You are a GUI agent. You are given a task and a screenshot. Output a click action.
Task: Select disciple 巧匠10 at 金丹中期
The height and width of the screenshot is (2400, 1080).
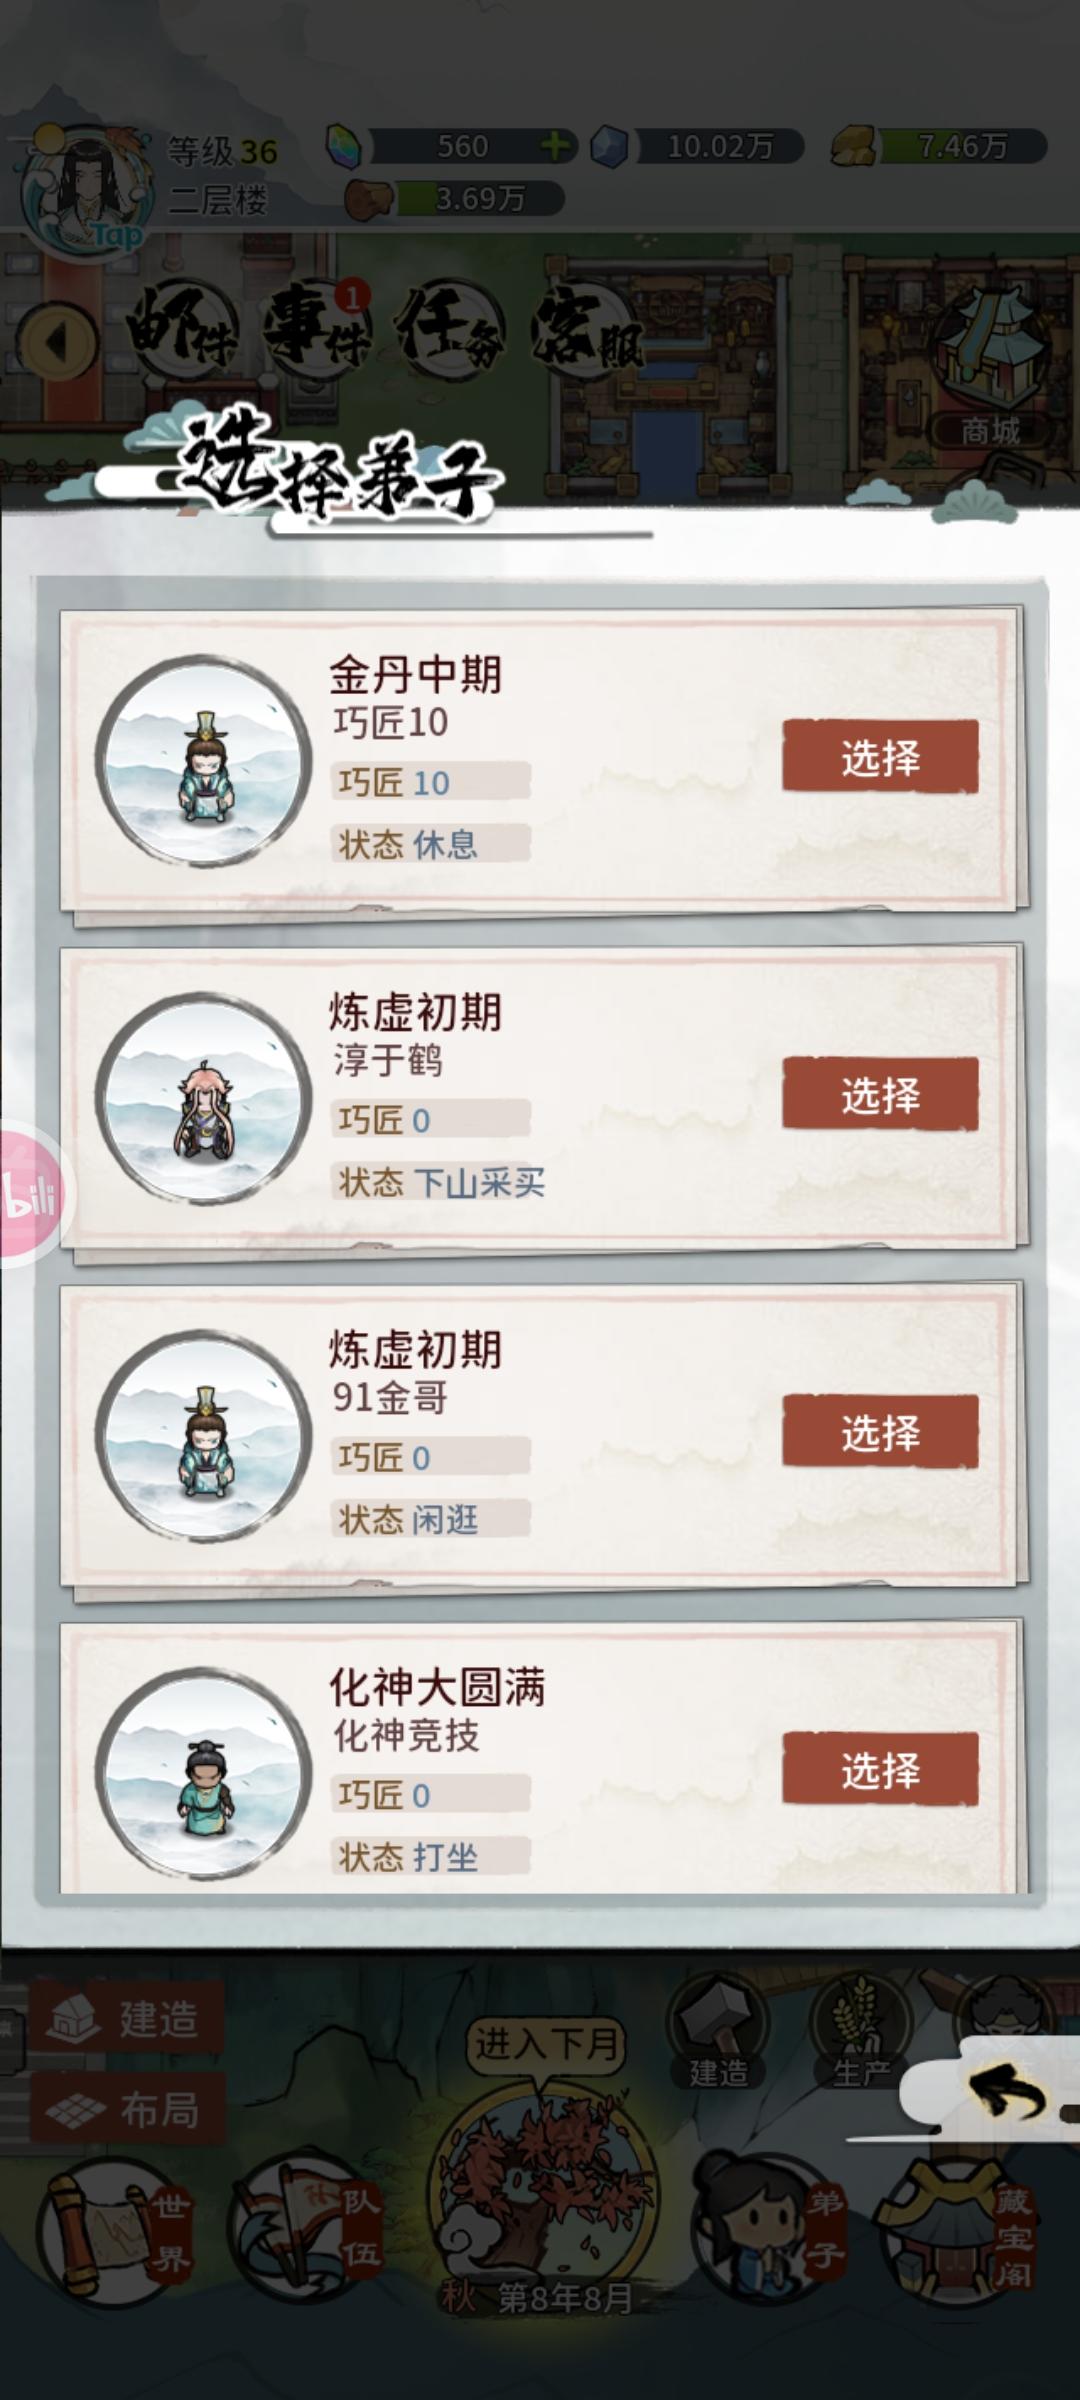880,756
